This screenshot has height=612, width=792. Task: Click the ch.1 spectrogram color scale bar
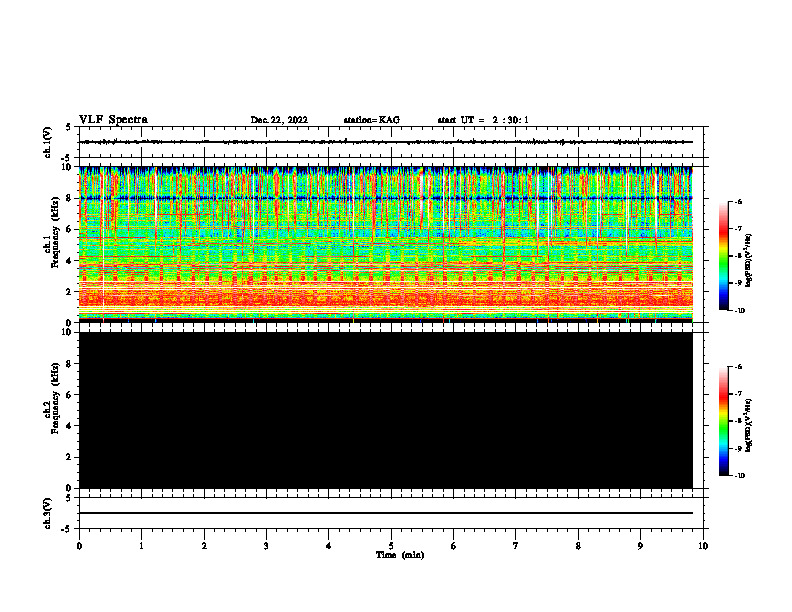pyautogui.click(x=723, y=256)
